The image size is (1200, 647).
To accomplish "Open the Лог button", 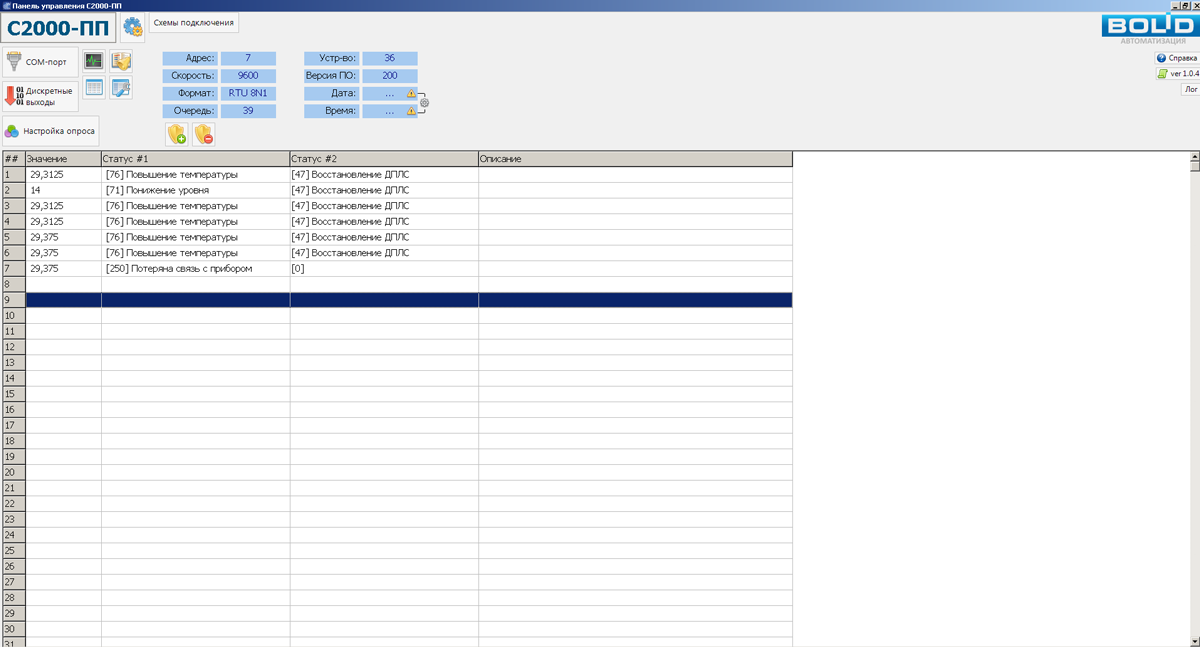I will (1190, 89).
